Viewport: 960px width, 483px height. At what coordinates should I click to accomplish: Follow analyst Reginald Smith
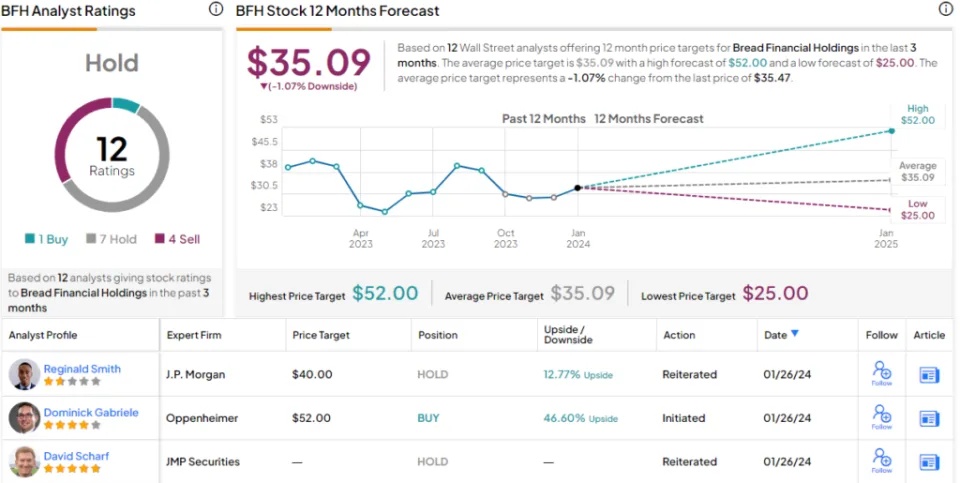[x=882, y=375]
